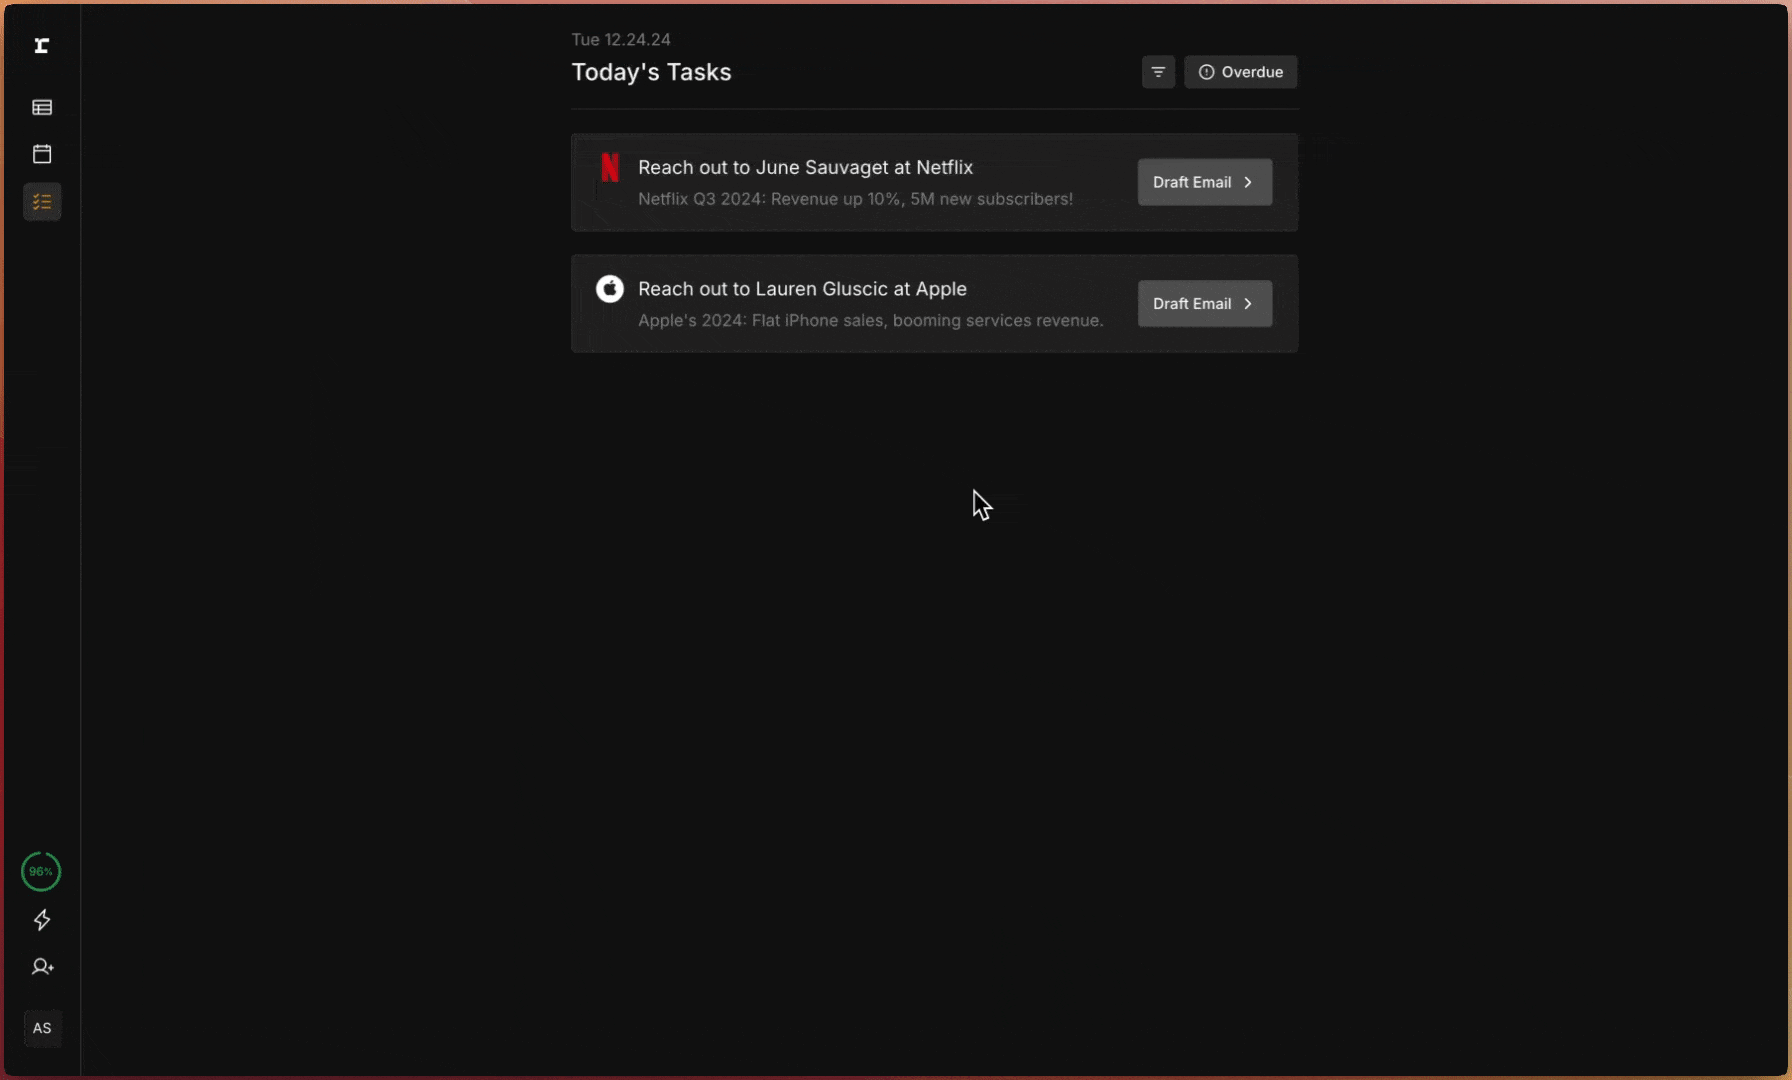The width and height of the screenshot is (1792, 1080).
Task: Select the Apple flat iPhone sales note
Action: point(870,321)
